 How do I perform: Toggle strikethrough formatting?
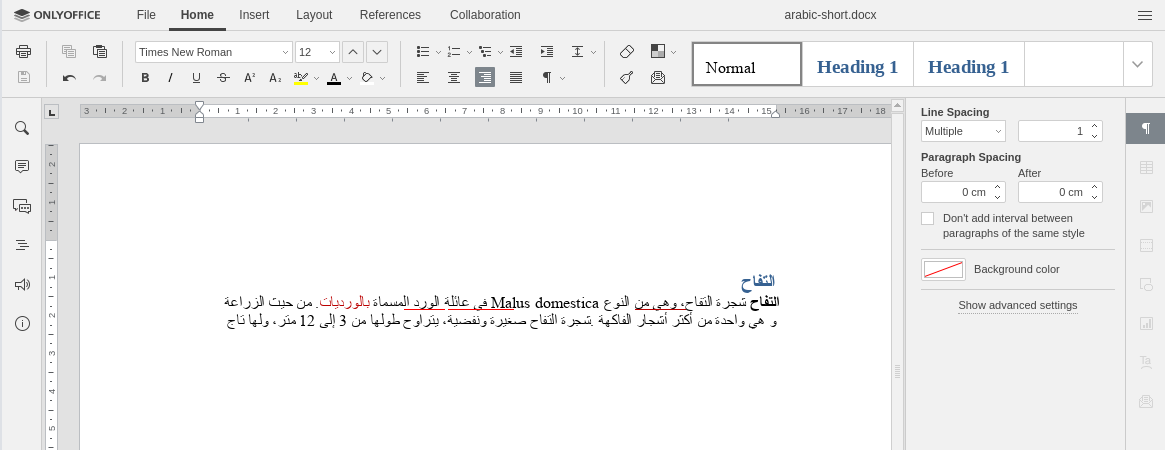pos(223,77)
